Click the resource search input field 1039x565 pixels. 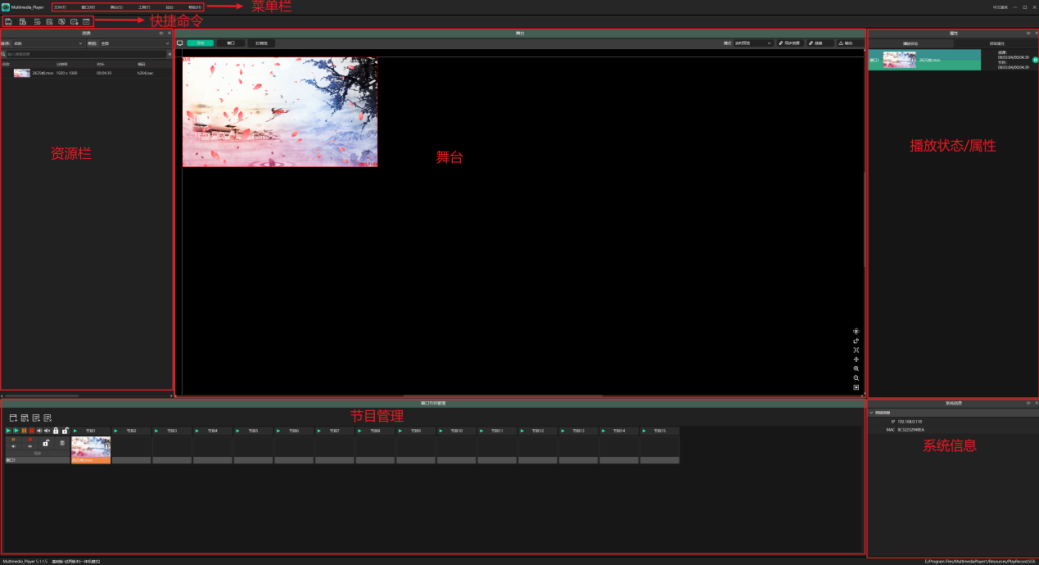point(85,54)
